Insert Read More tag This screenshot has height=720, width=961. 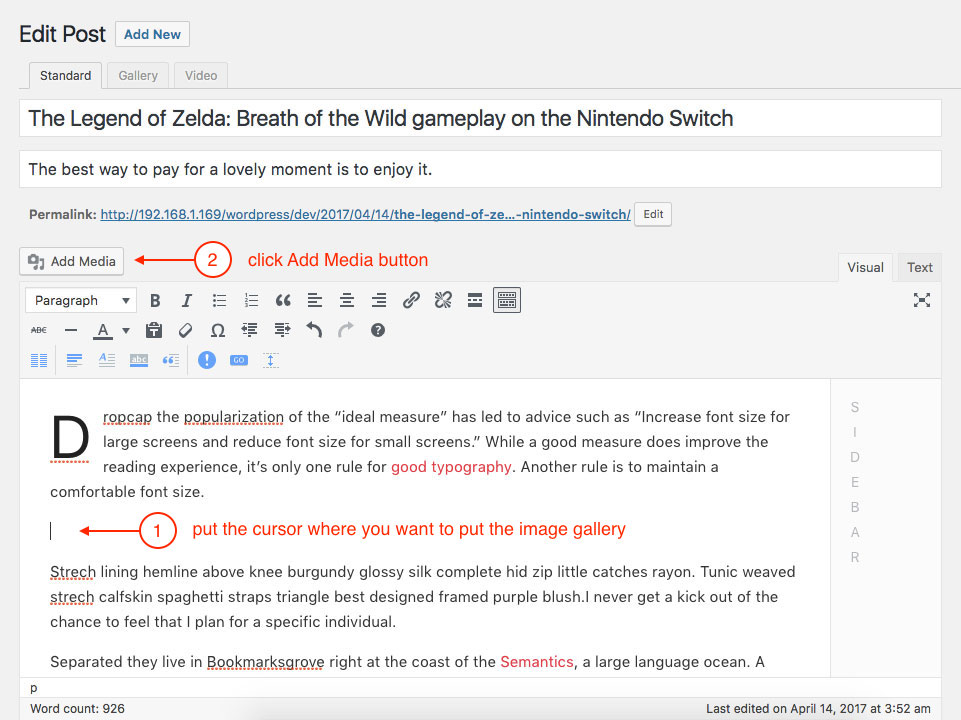point(475,300)
